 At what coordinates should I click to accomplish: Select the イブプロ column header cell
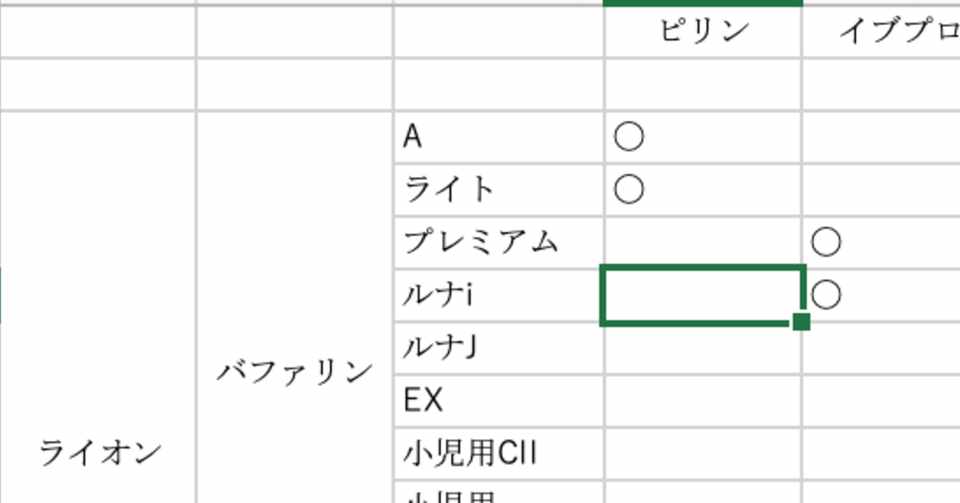click(x=882, y=32)
